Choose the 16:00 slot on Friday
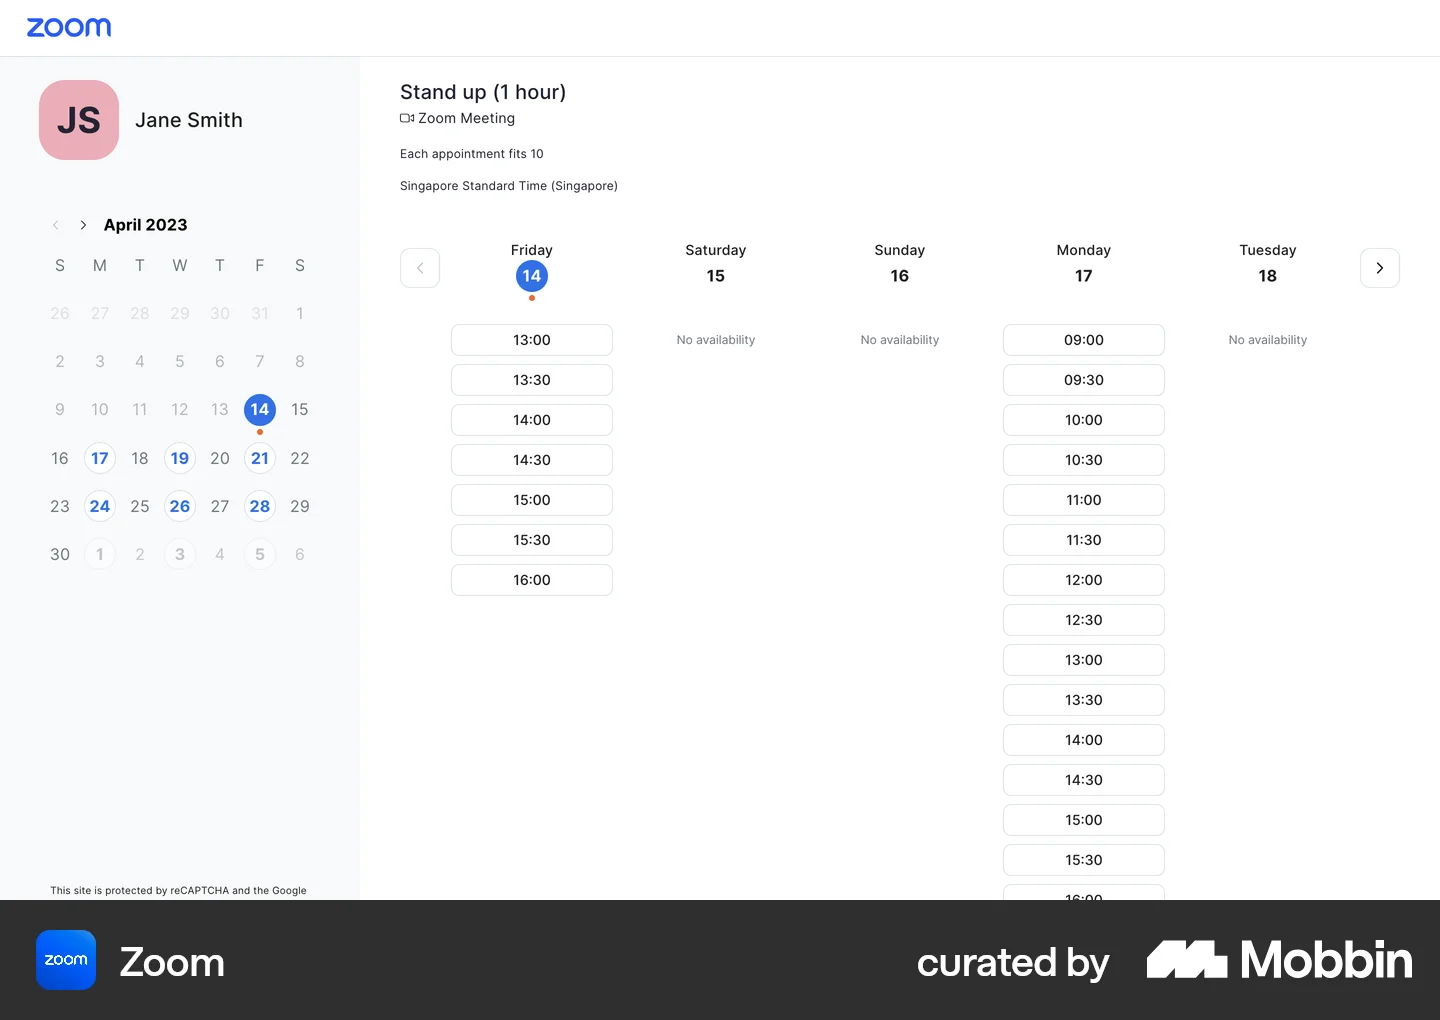Screen dimensions: 1440x1020 pyautogui.click(x=532, y=580)
